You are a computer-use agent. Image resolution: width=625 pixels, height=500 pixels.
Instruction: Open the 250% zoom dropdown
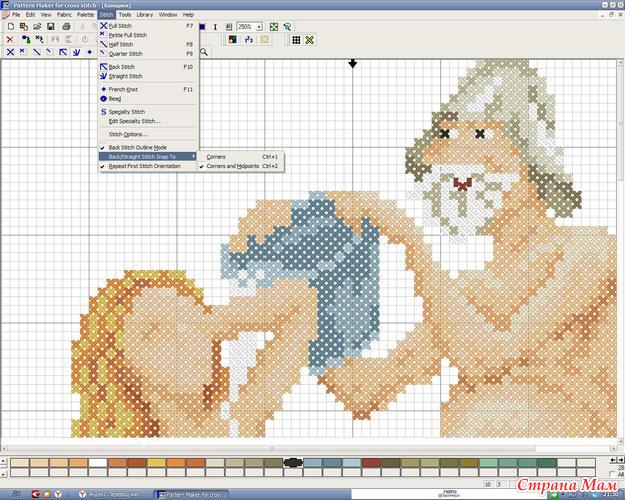point(259,27)
